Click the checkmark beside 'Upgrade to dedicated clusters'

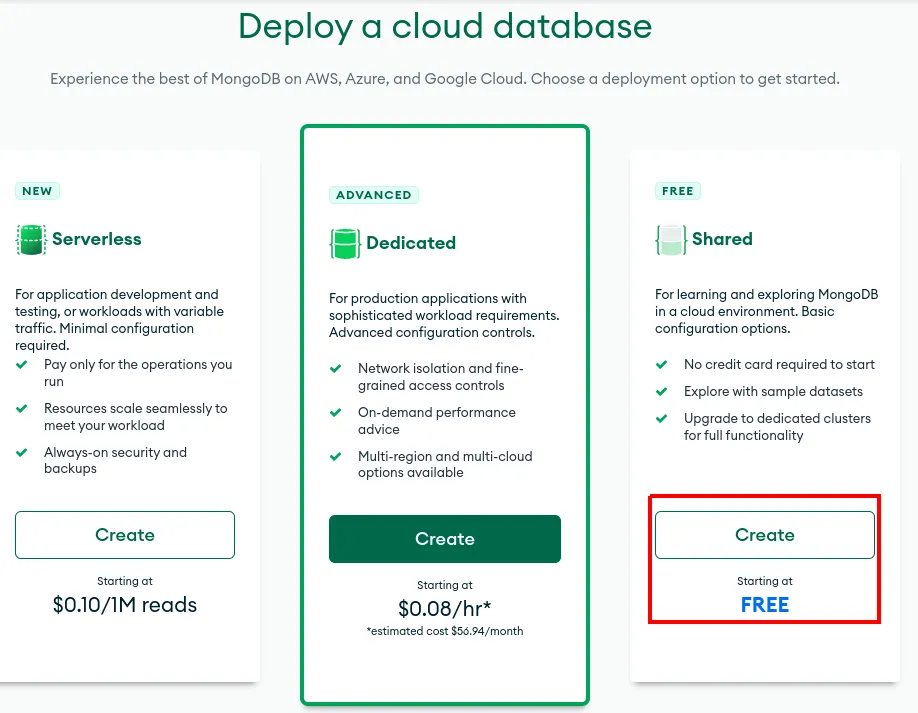[662, 419]
